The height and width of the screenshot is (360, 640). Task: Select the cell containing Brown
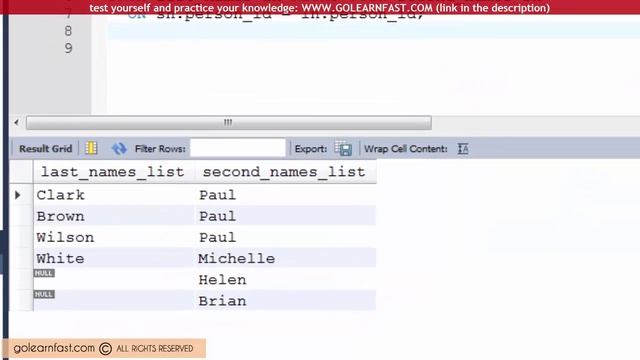coord(114,216)
